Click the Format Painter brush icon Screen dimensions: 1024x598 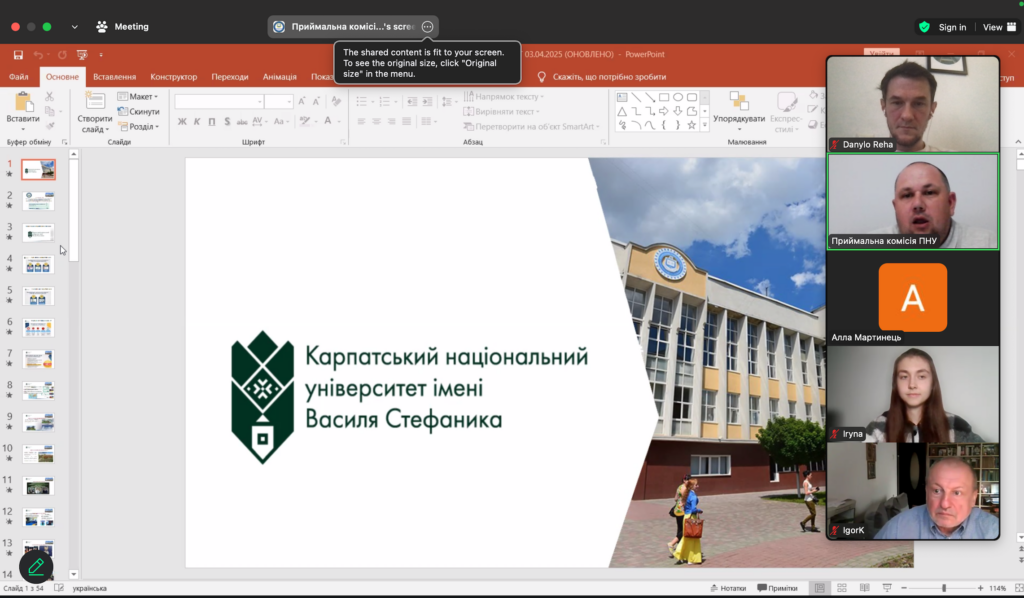(x=50, y=125)
